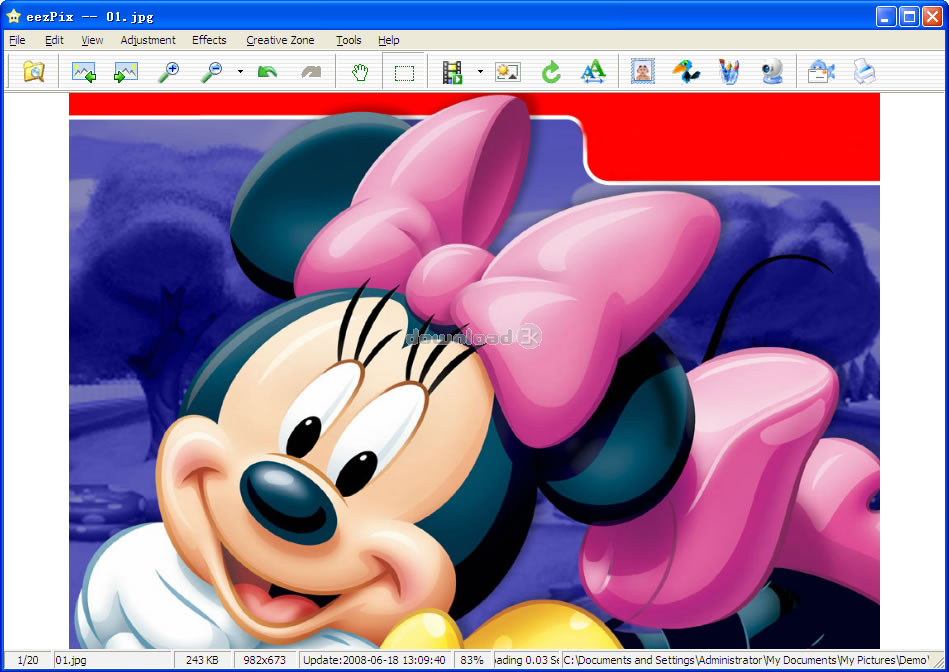This screenshot has width=949, height=672.
Task: Click the zoom in magnifier
Action: [169, 72]
